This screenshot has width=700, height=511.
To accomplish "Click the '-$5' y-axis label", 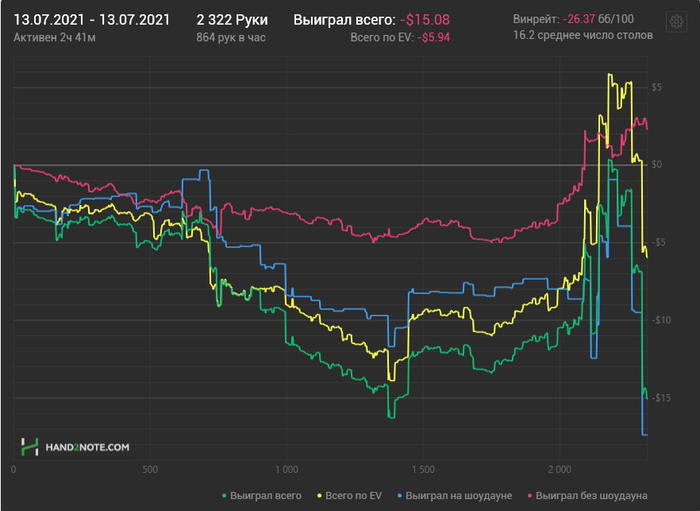I will click(x=658, y=242).
